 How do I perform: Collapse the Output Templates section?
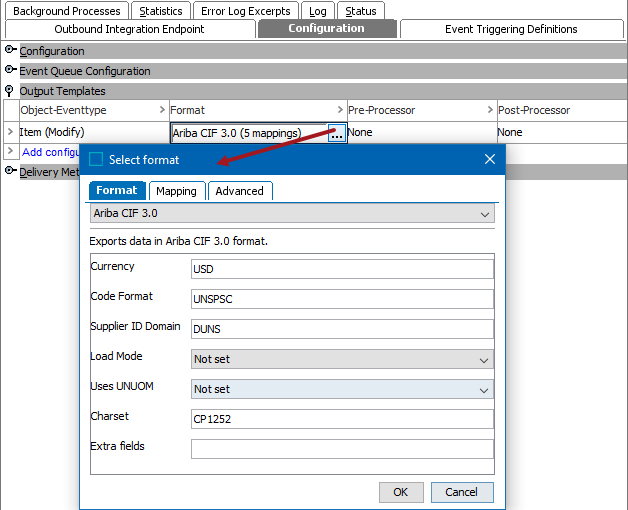point(10,91)
